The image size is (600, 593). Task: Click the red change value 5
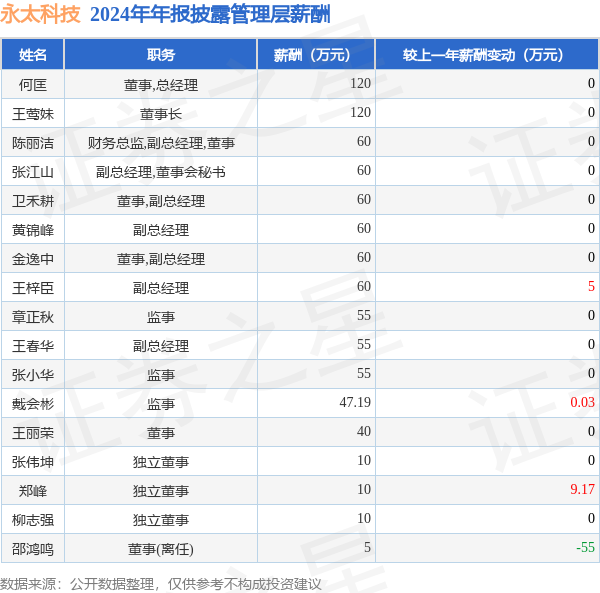pyautogui.click(x=591, y=286)
